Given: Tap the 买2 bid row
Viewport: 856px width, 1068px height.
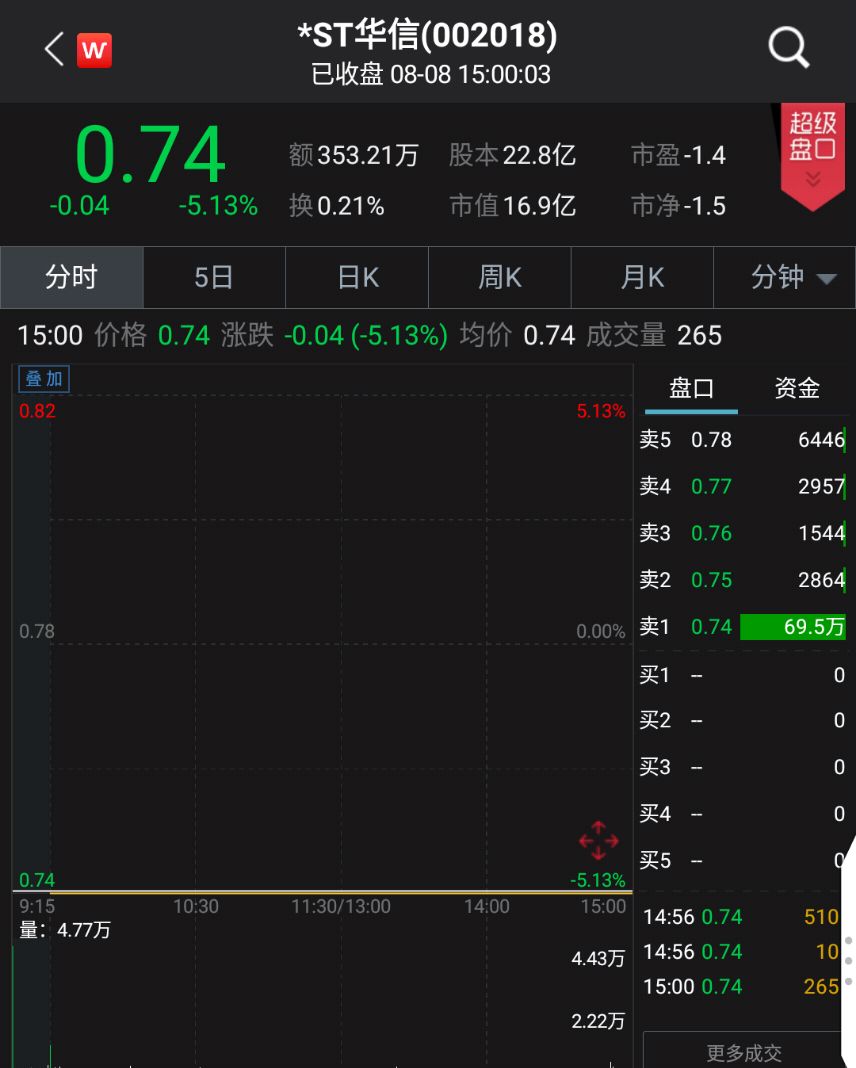Looking at the screenshot, I should (742, 721).
